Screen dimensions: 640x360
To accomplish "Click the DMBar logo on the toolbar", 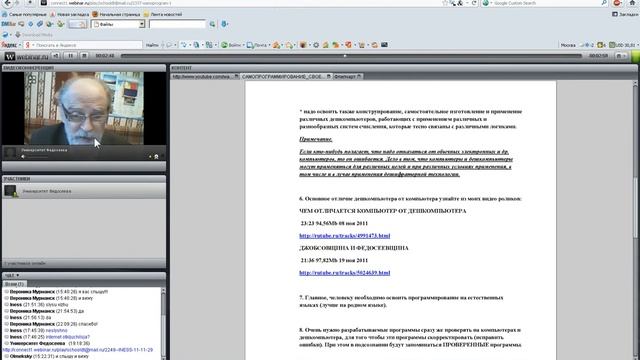I will click(8, 24).
